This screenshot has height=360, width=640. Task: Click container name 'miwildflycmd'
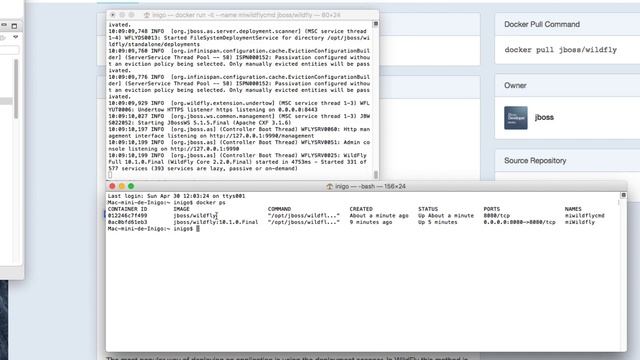click(584, 216)
